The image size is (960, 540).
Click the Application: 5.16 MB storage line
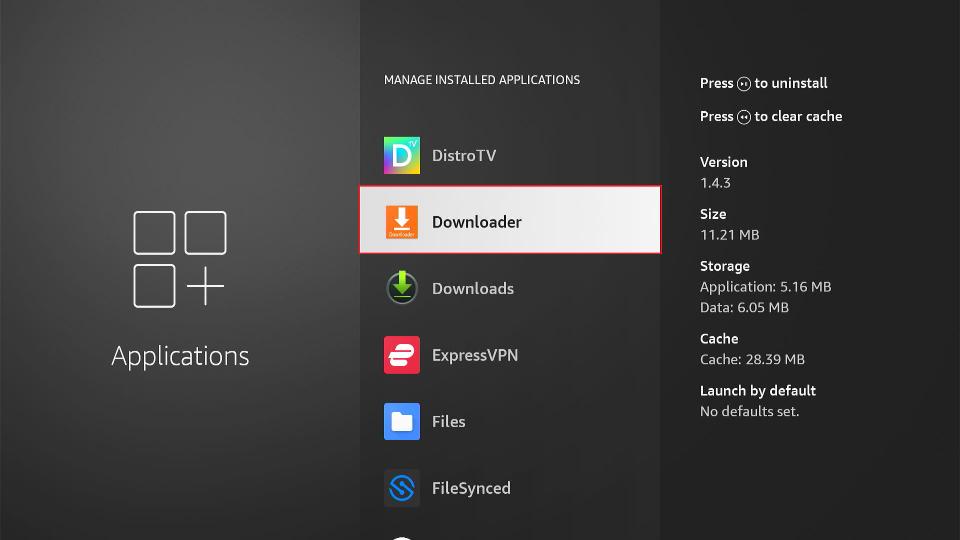[x=765, y=287]
